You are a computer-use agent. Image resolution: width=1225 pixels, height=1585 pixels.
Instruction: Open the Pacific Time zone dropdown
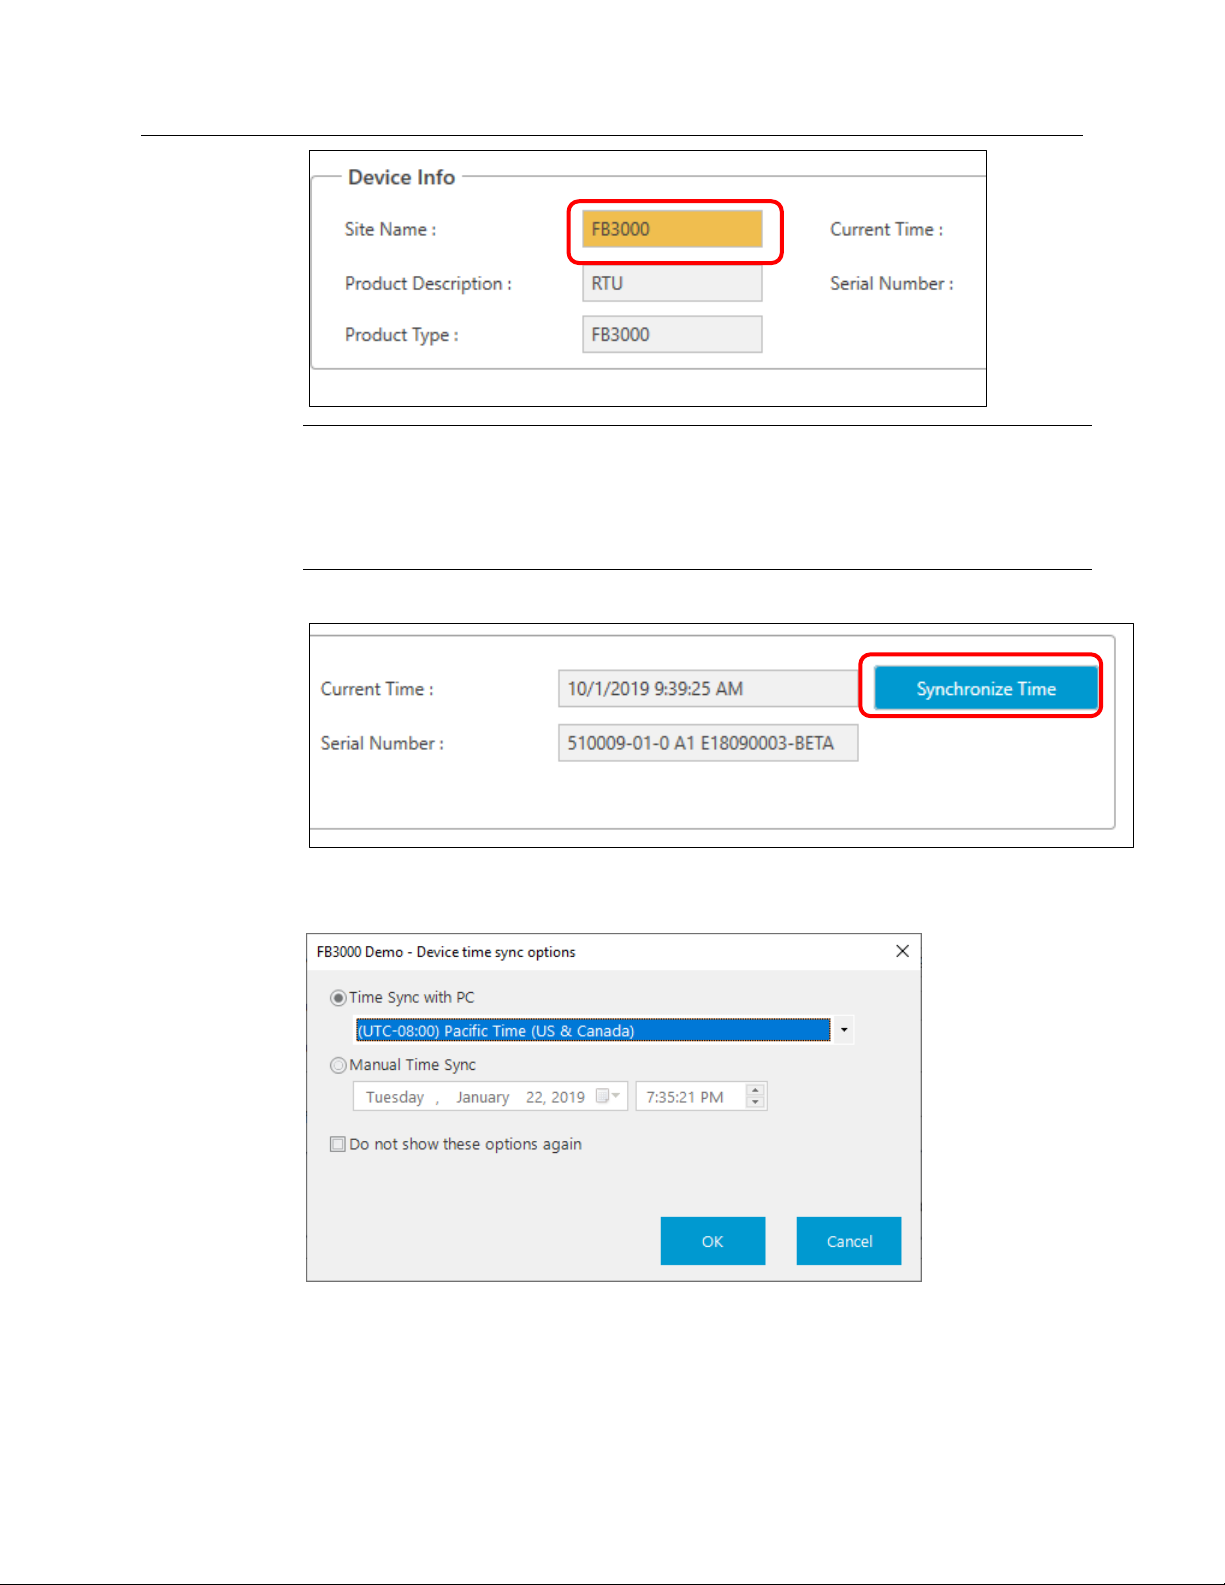pos(844,1030)
